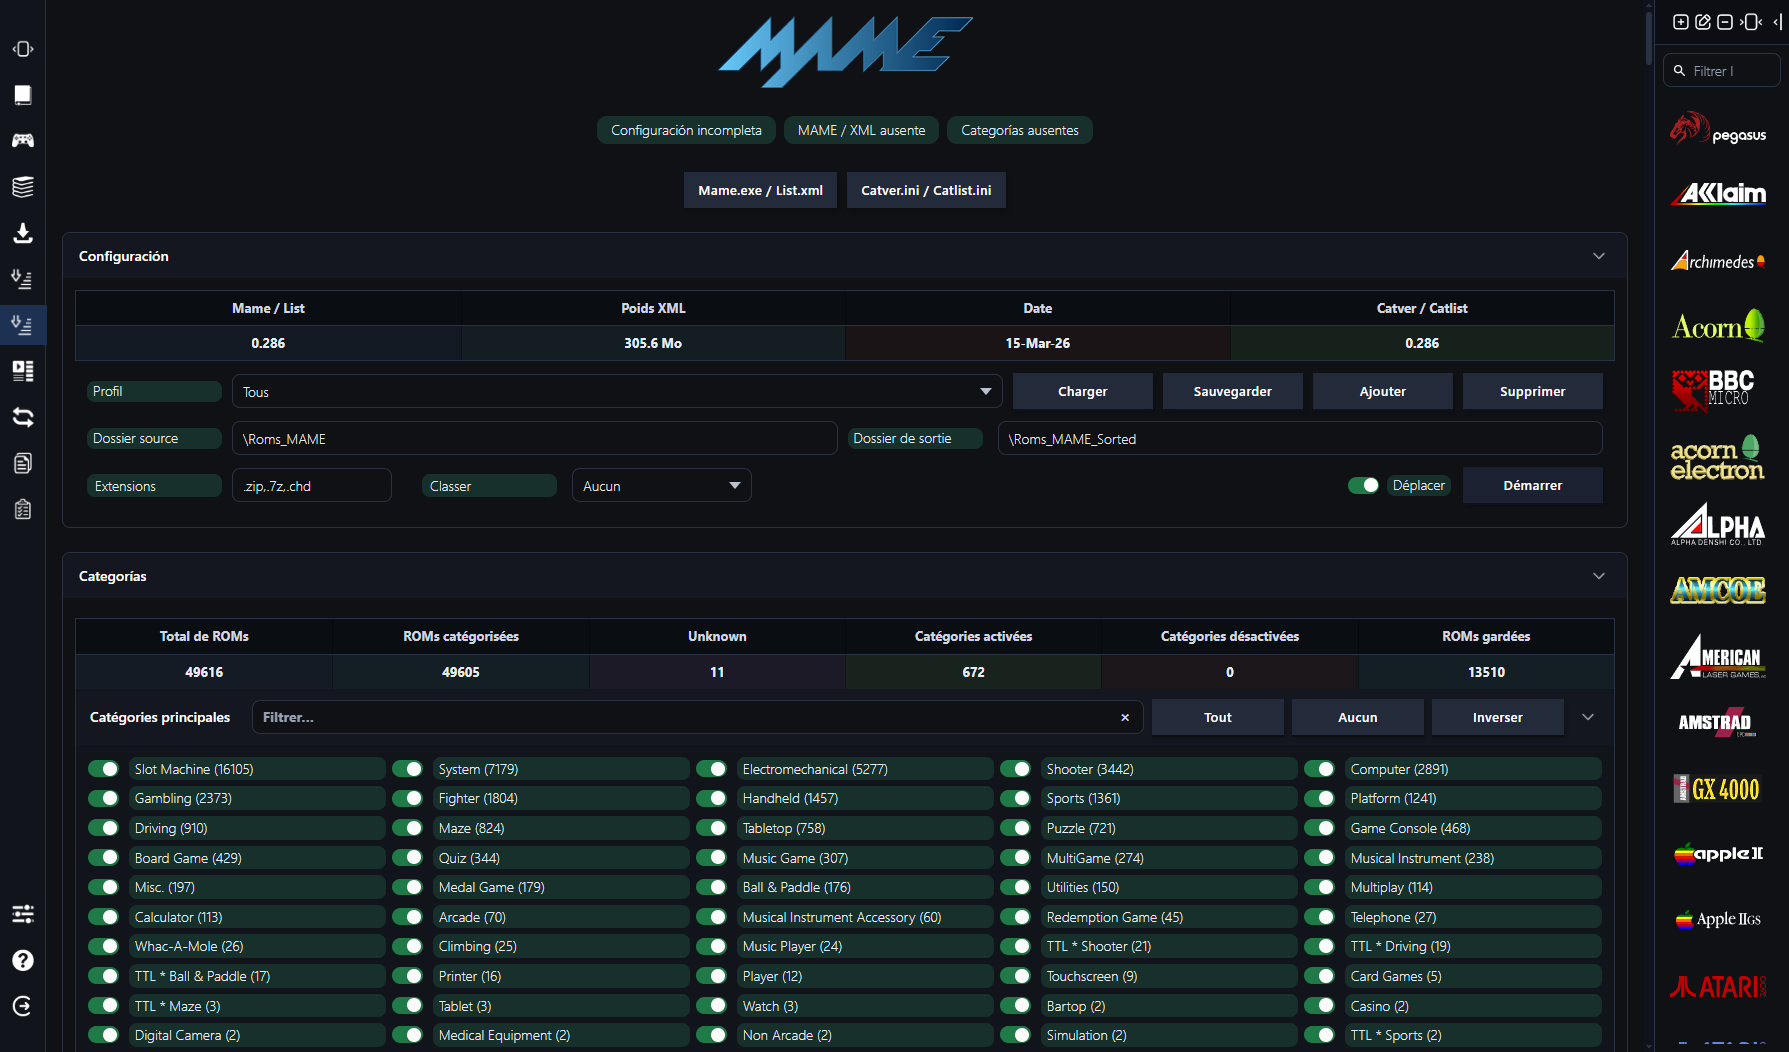Open the Classer dropdown set to Aucun
1789x1052 pixels.
pos(661,486)
